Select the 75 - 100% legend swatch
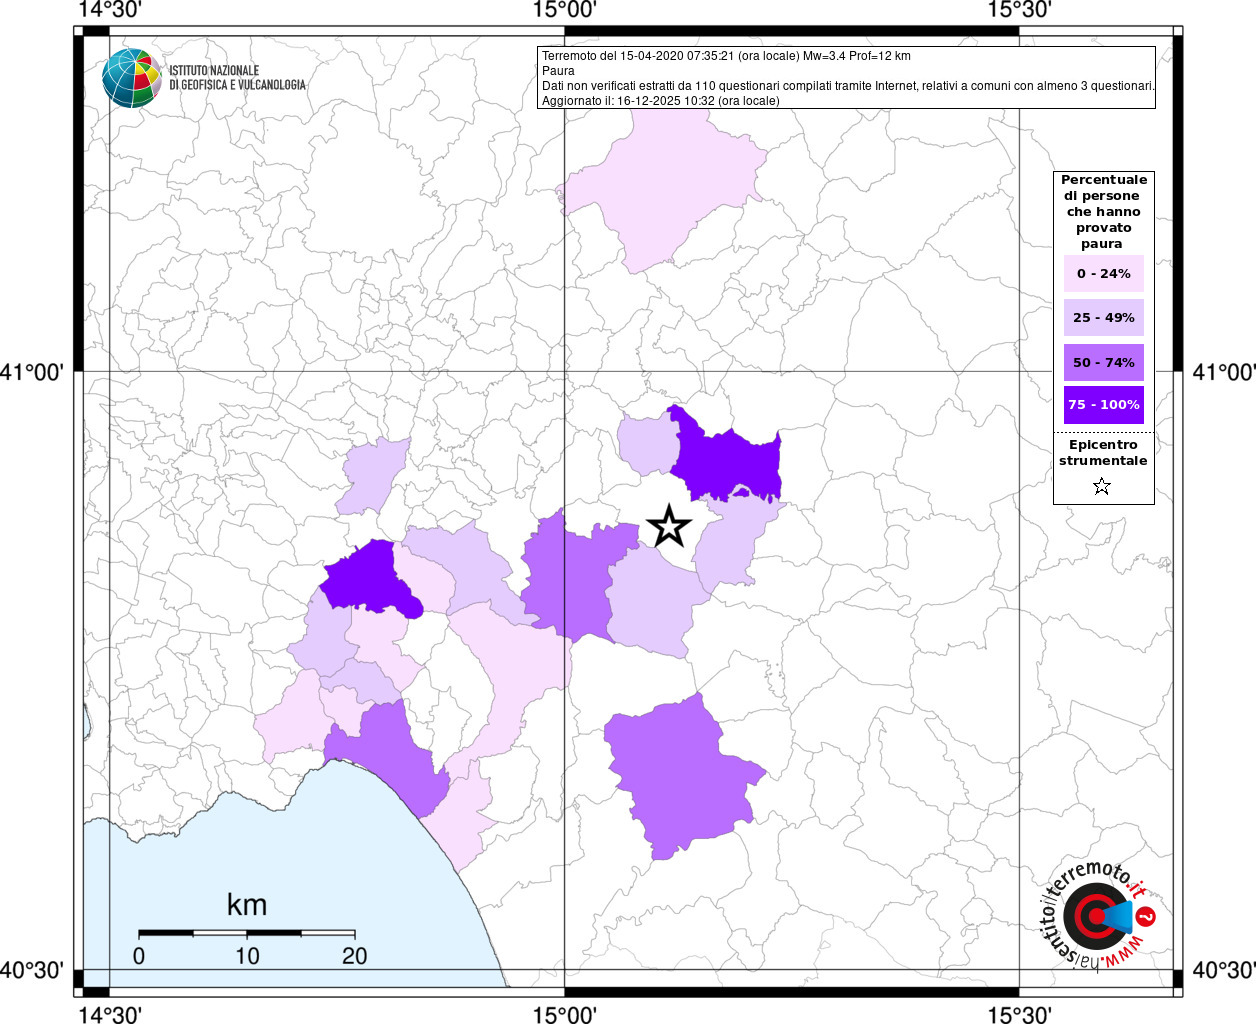Screen dimensions: 1256x1024 pos(1103,405)
